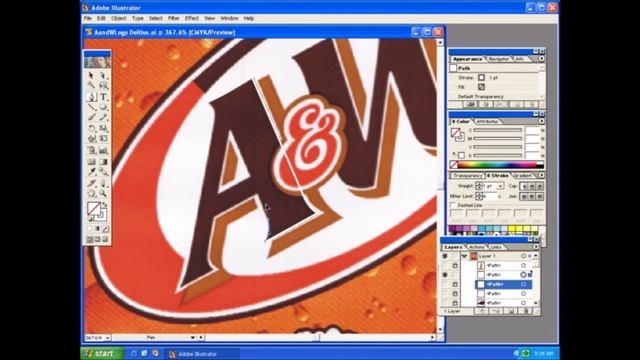
Task: Select the black arrow Selection tool
Action: pyautogui.click(x=91, y=76)
